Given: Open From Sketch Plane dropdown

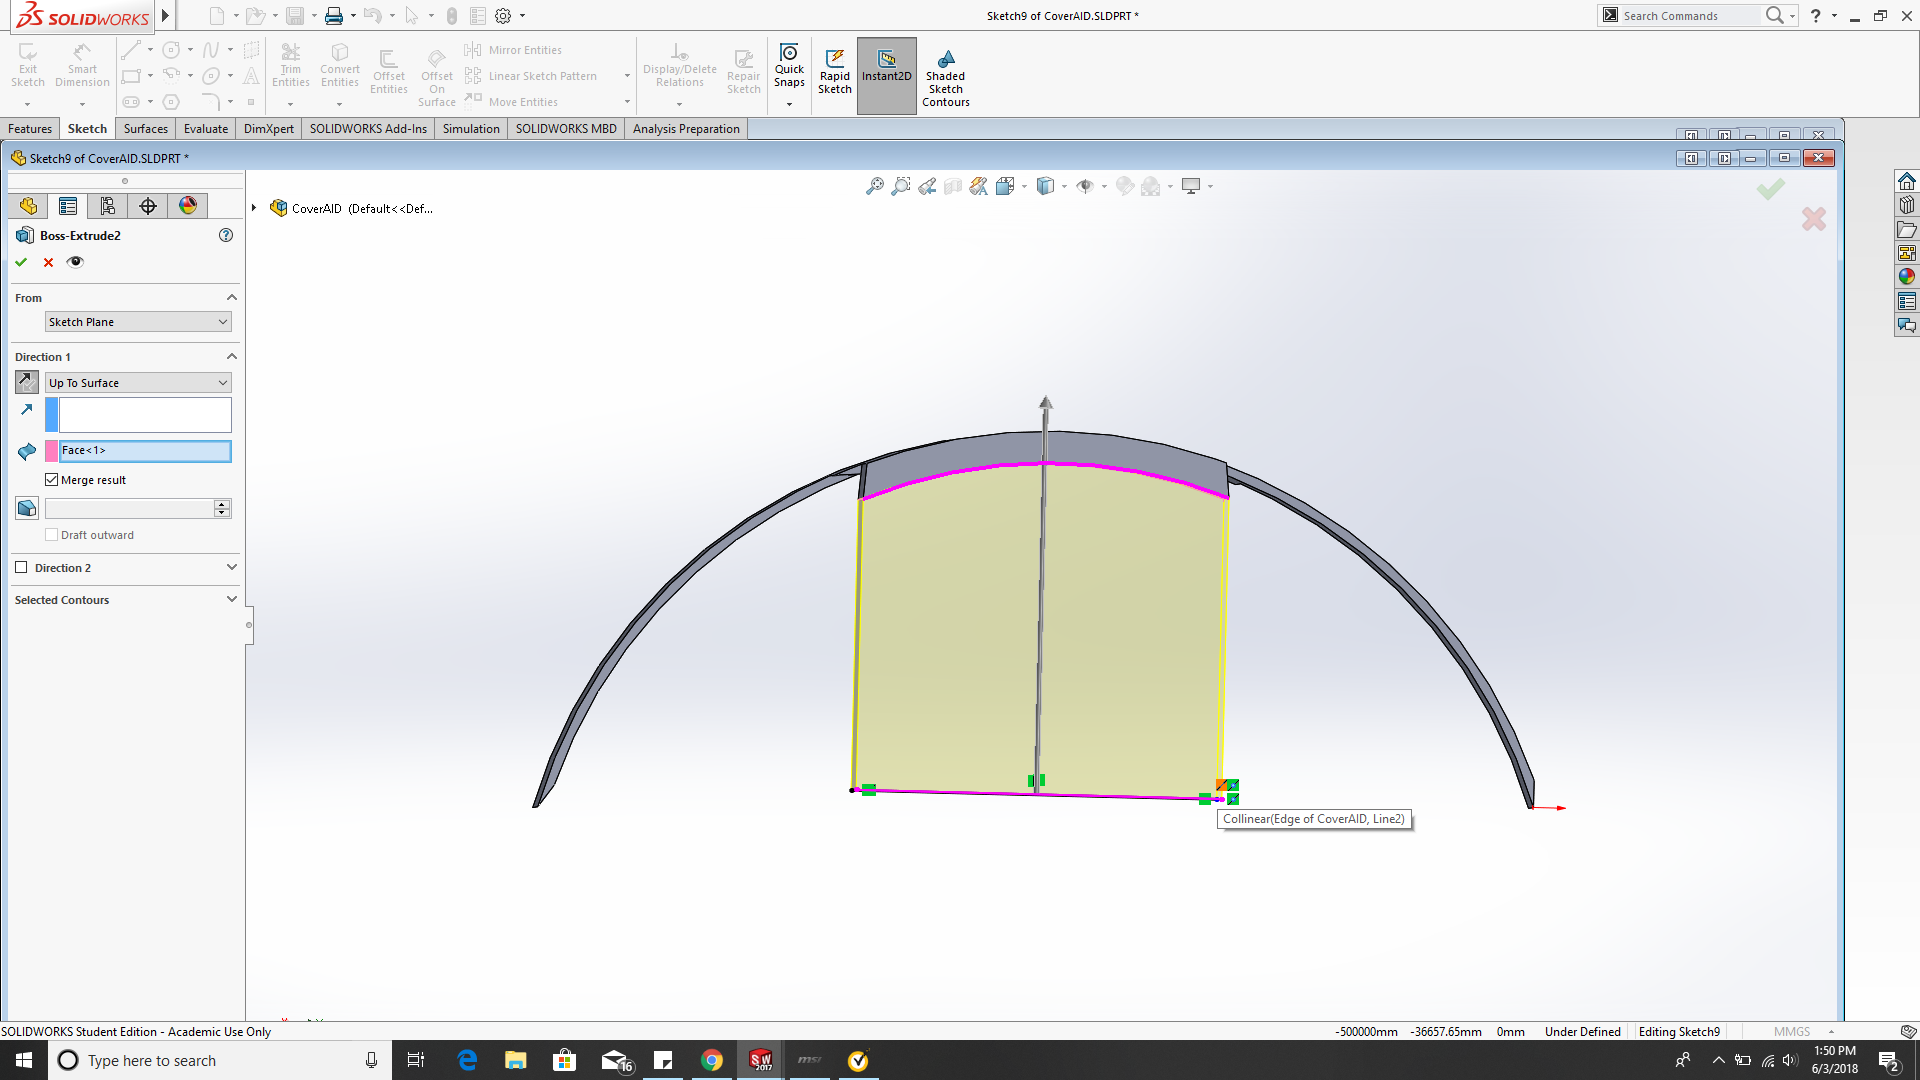Looking at the screenshot, I should (x=138, y=322).
